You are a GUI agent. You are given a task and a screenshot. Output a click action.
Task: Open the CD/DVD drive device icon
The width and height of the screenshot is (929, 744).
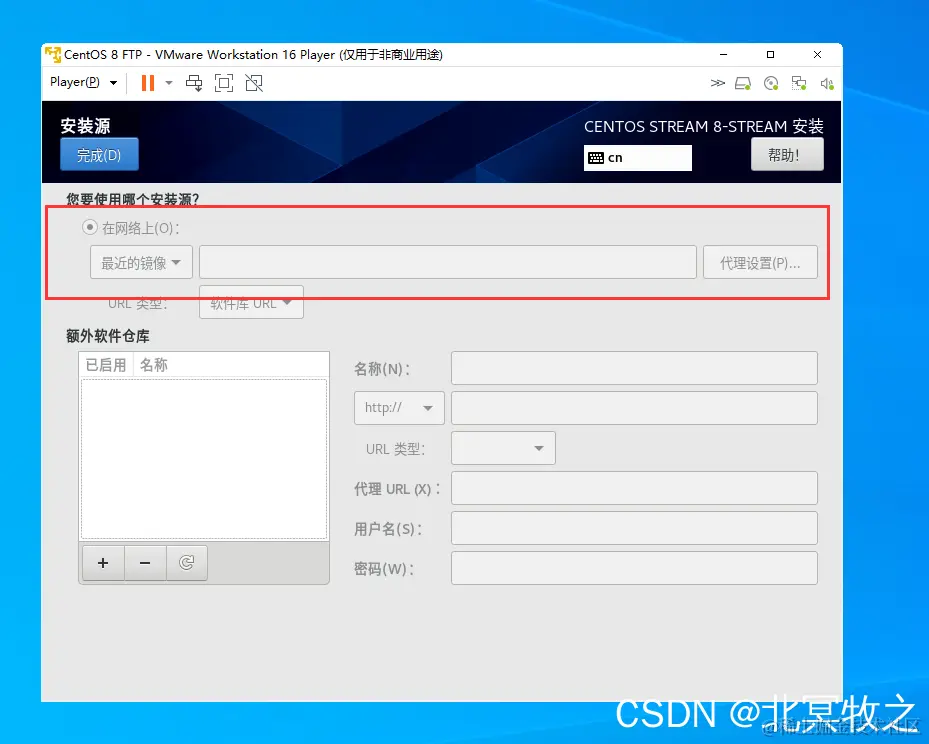[771, 84]
